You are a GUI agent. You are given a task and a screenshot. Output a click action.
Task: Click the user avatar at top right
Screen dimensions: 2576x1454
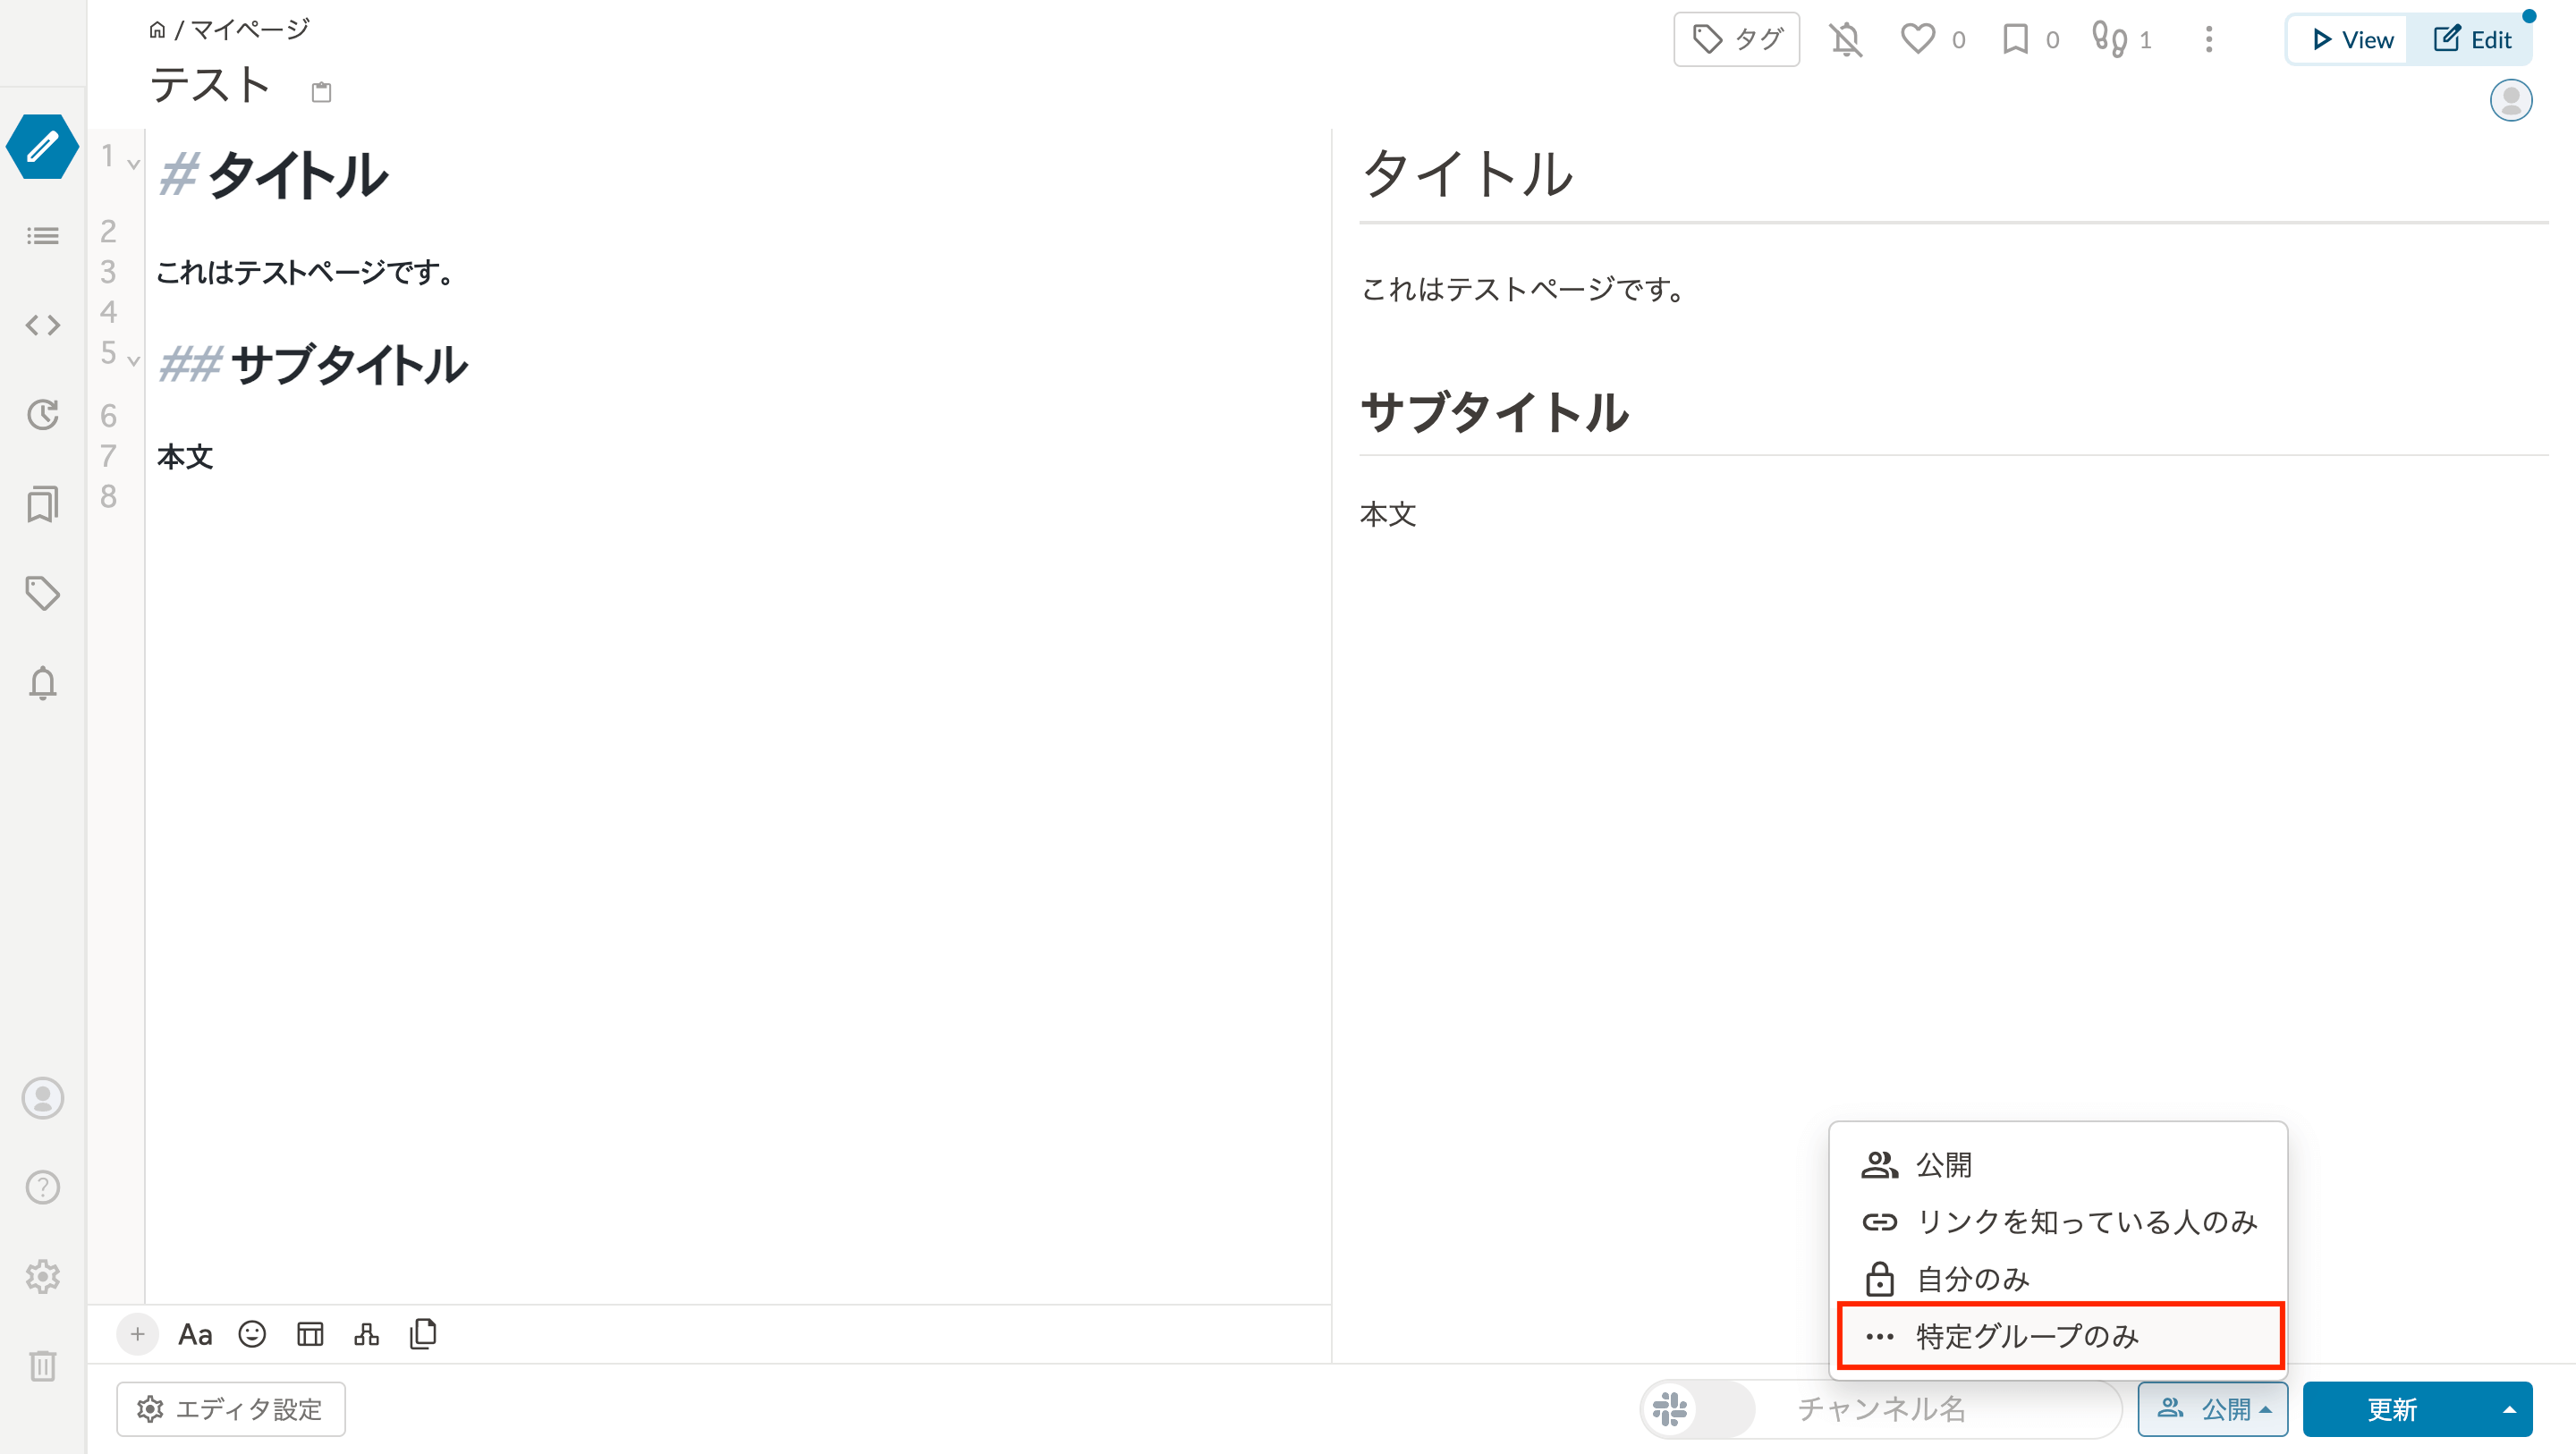tap(2510, 100)
